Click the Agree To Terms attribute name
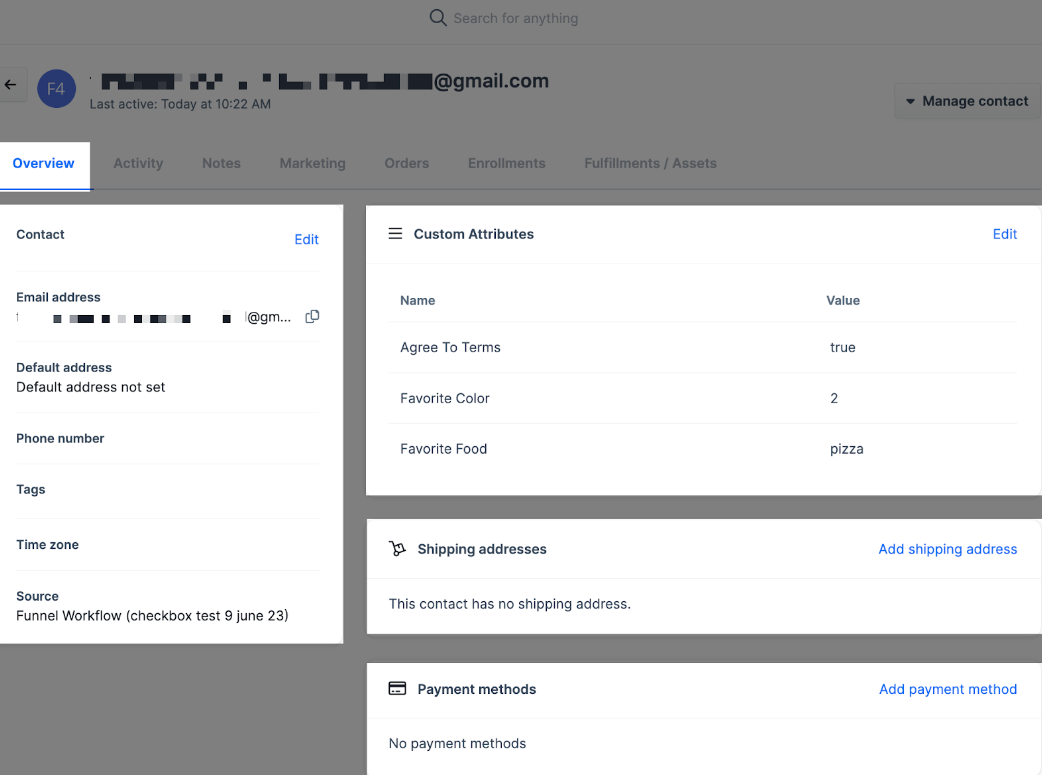 (450, 348)
